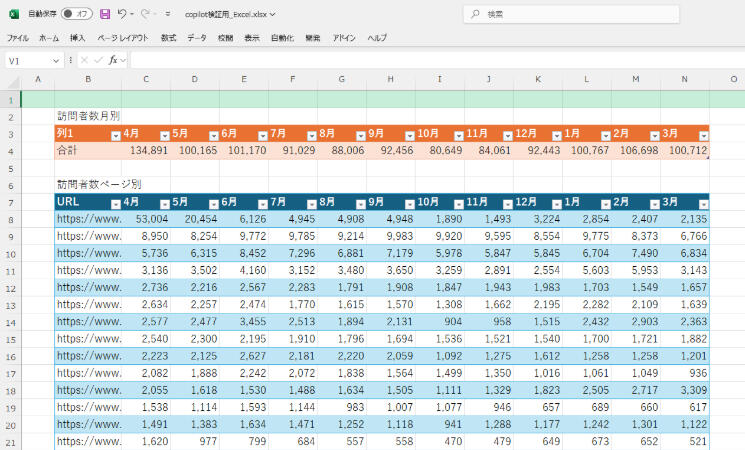Click the Excel app icon
Viewport: 745px width, 450px height.
[14, 14]
